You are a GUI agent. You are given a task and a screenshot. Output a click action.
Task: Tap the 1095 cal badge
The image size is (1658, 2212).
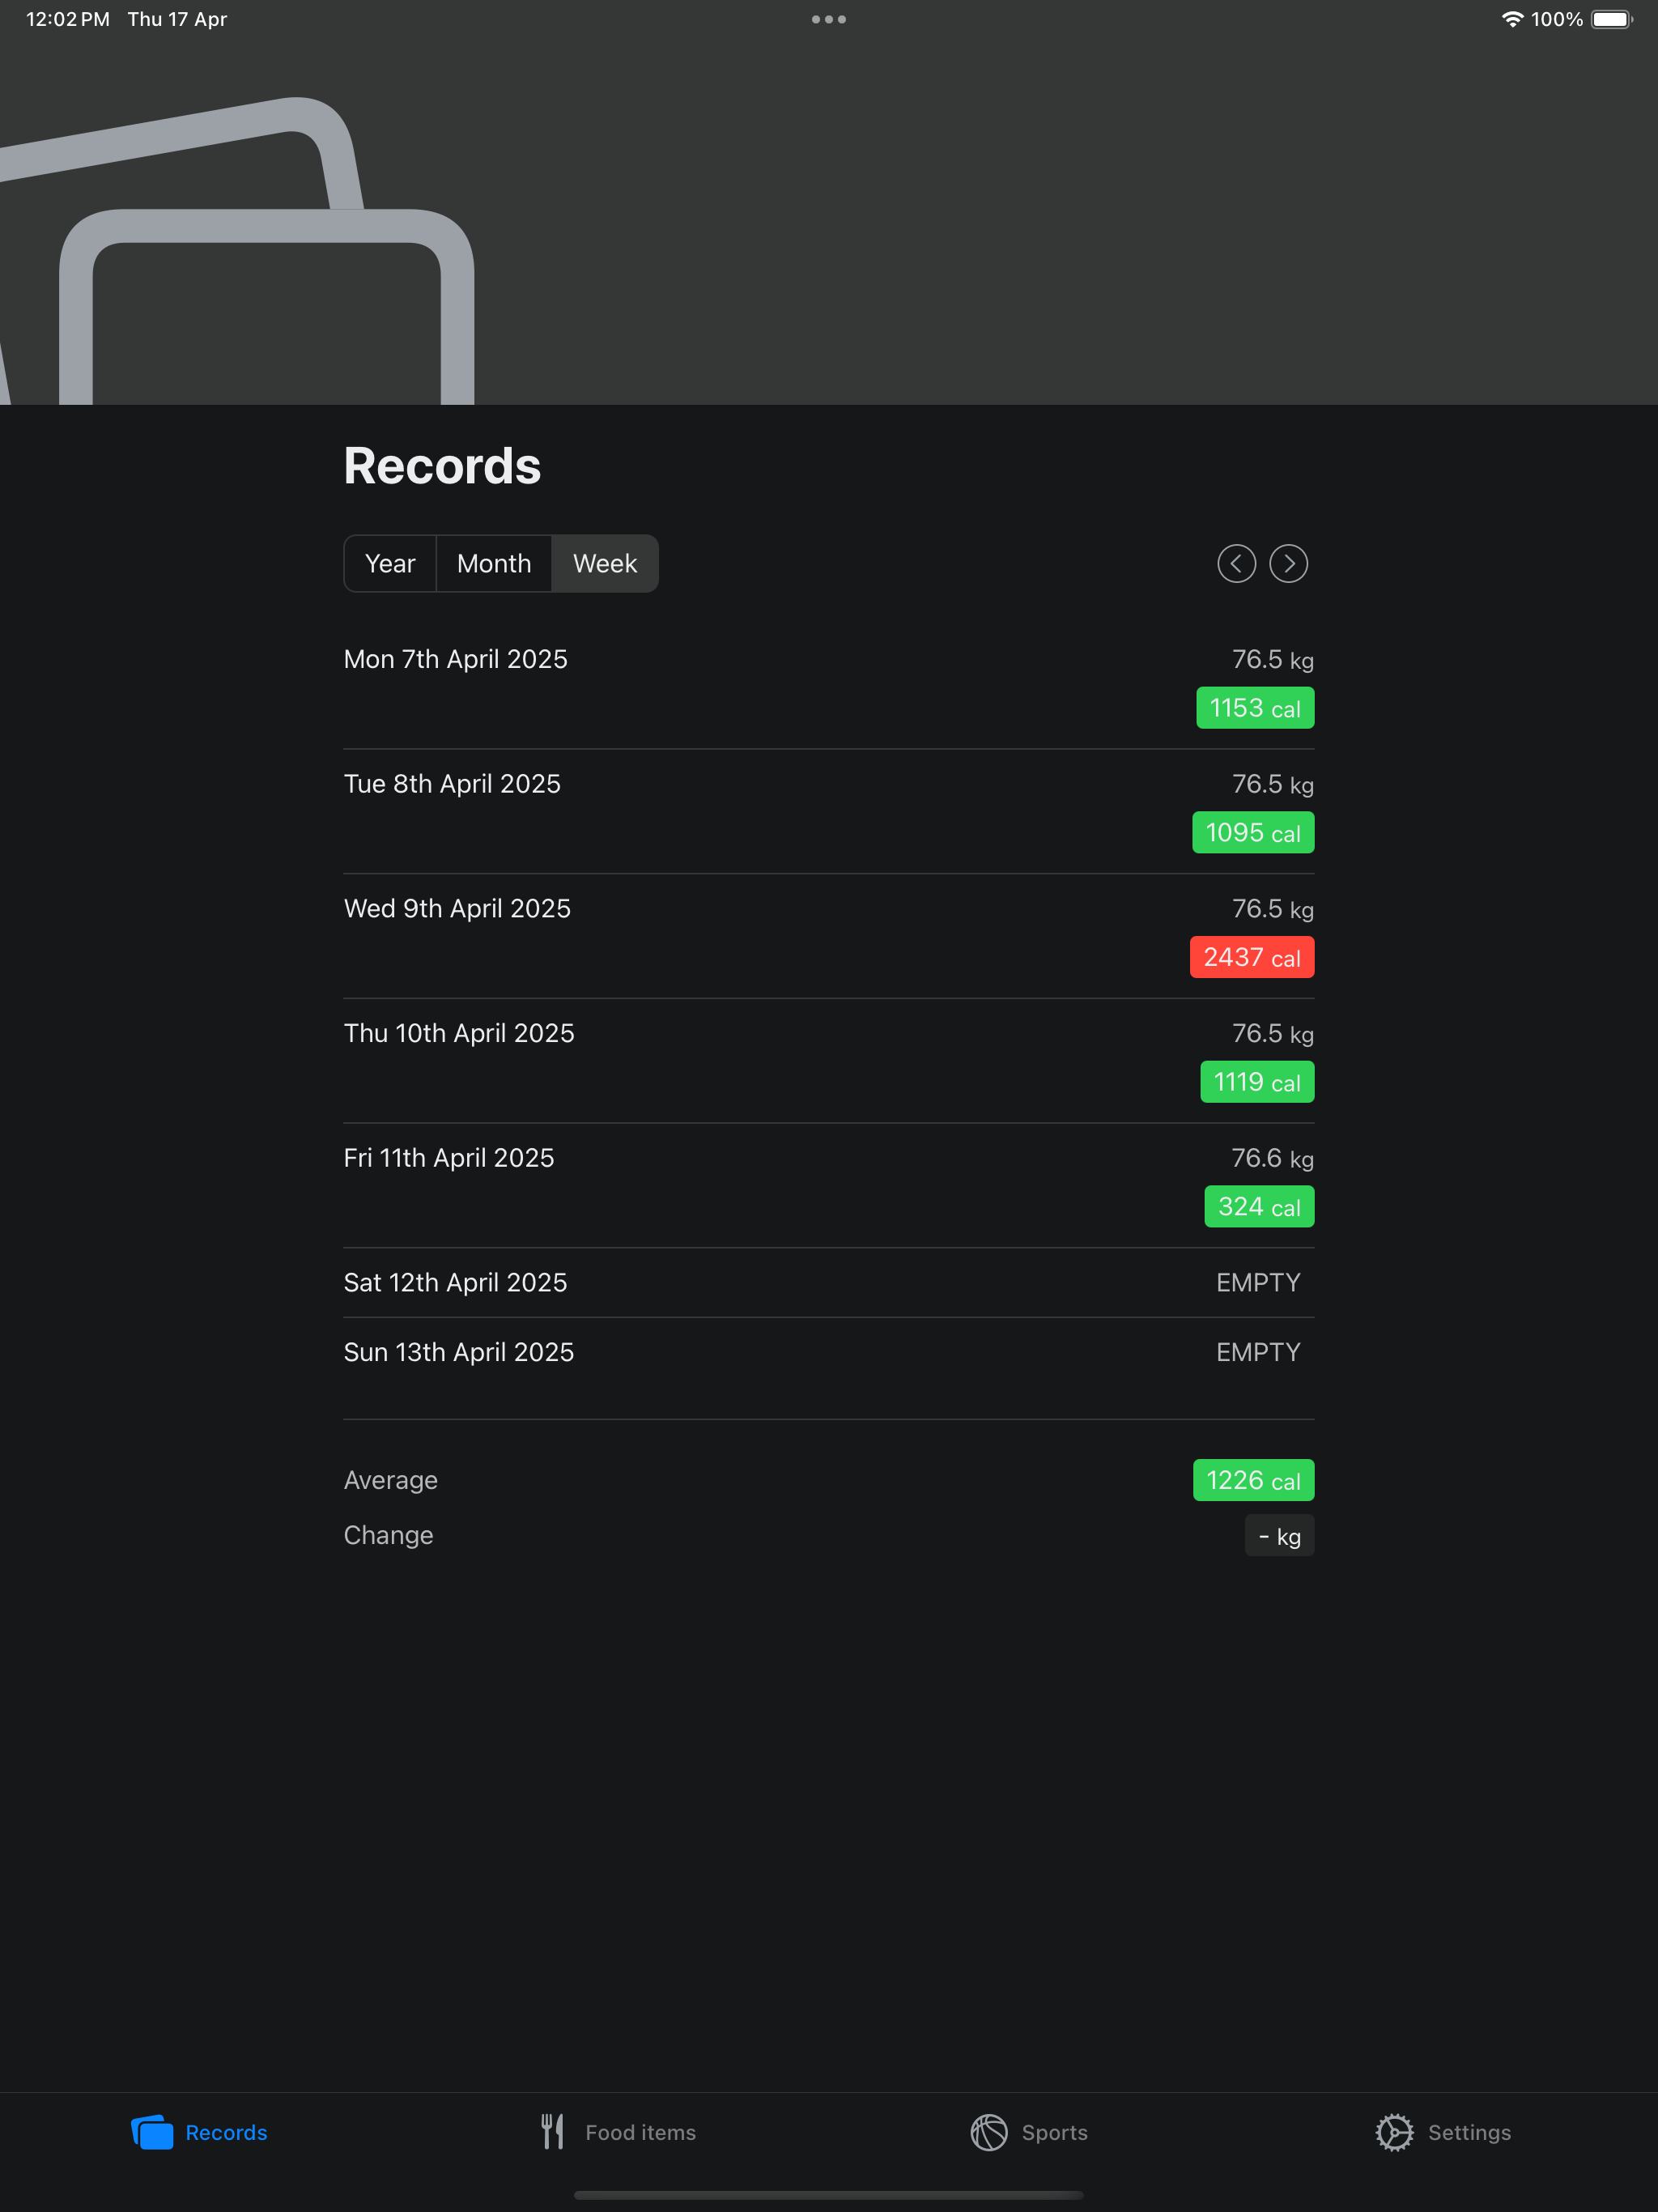point(1253,833)
